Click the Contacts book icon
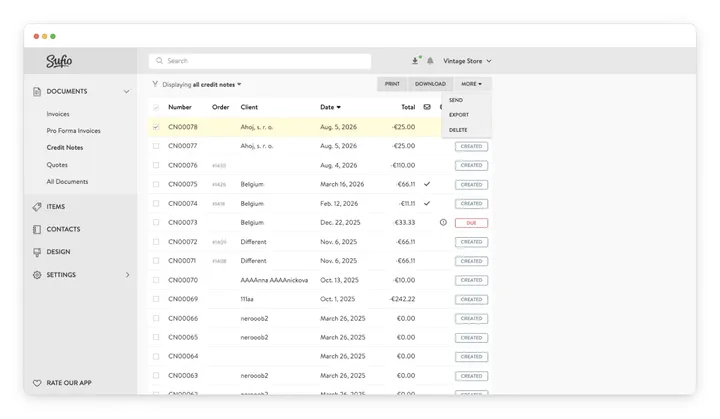Image resolution: width=720 pixels, height=419 pixels. [37, 229]
